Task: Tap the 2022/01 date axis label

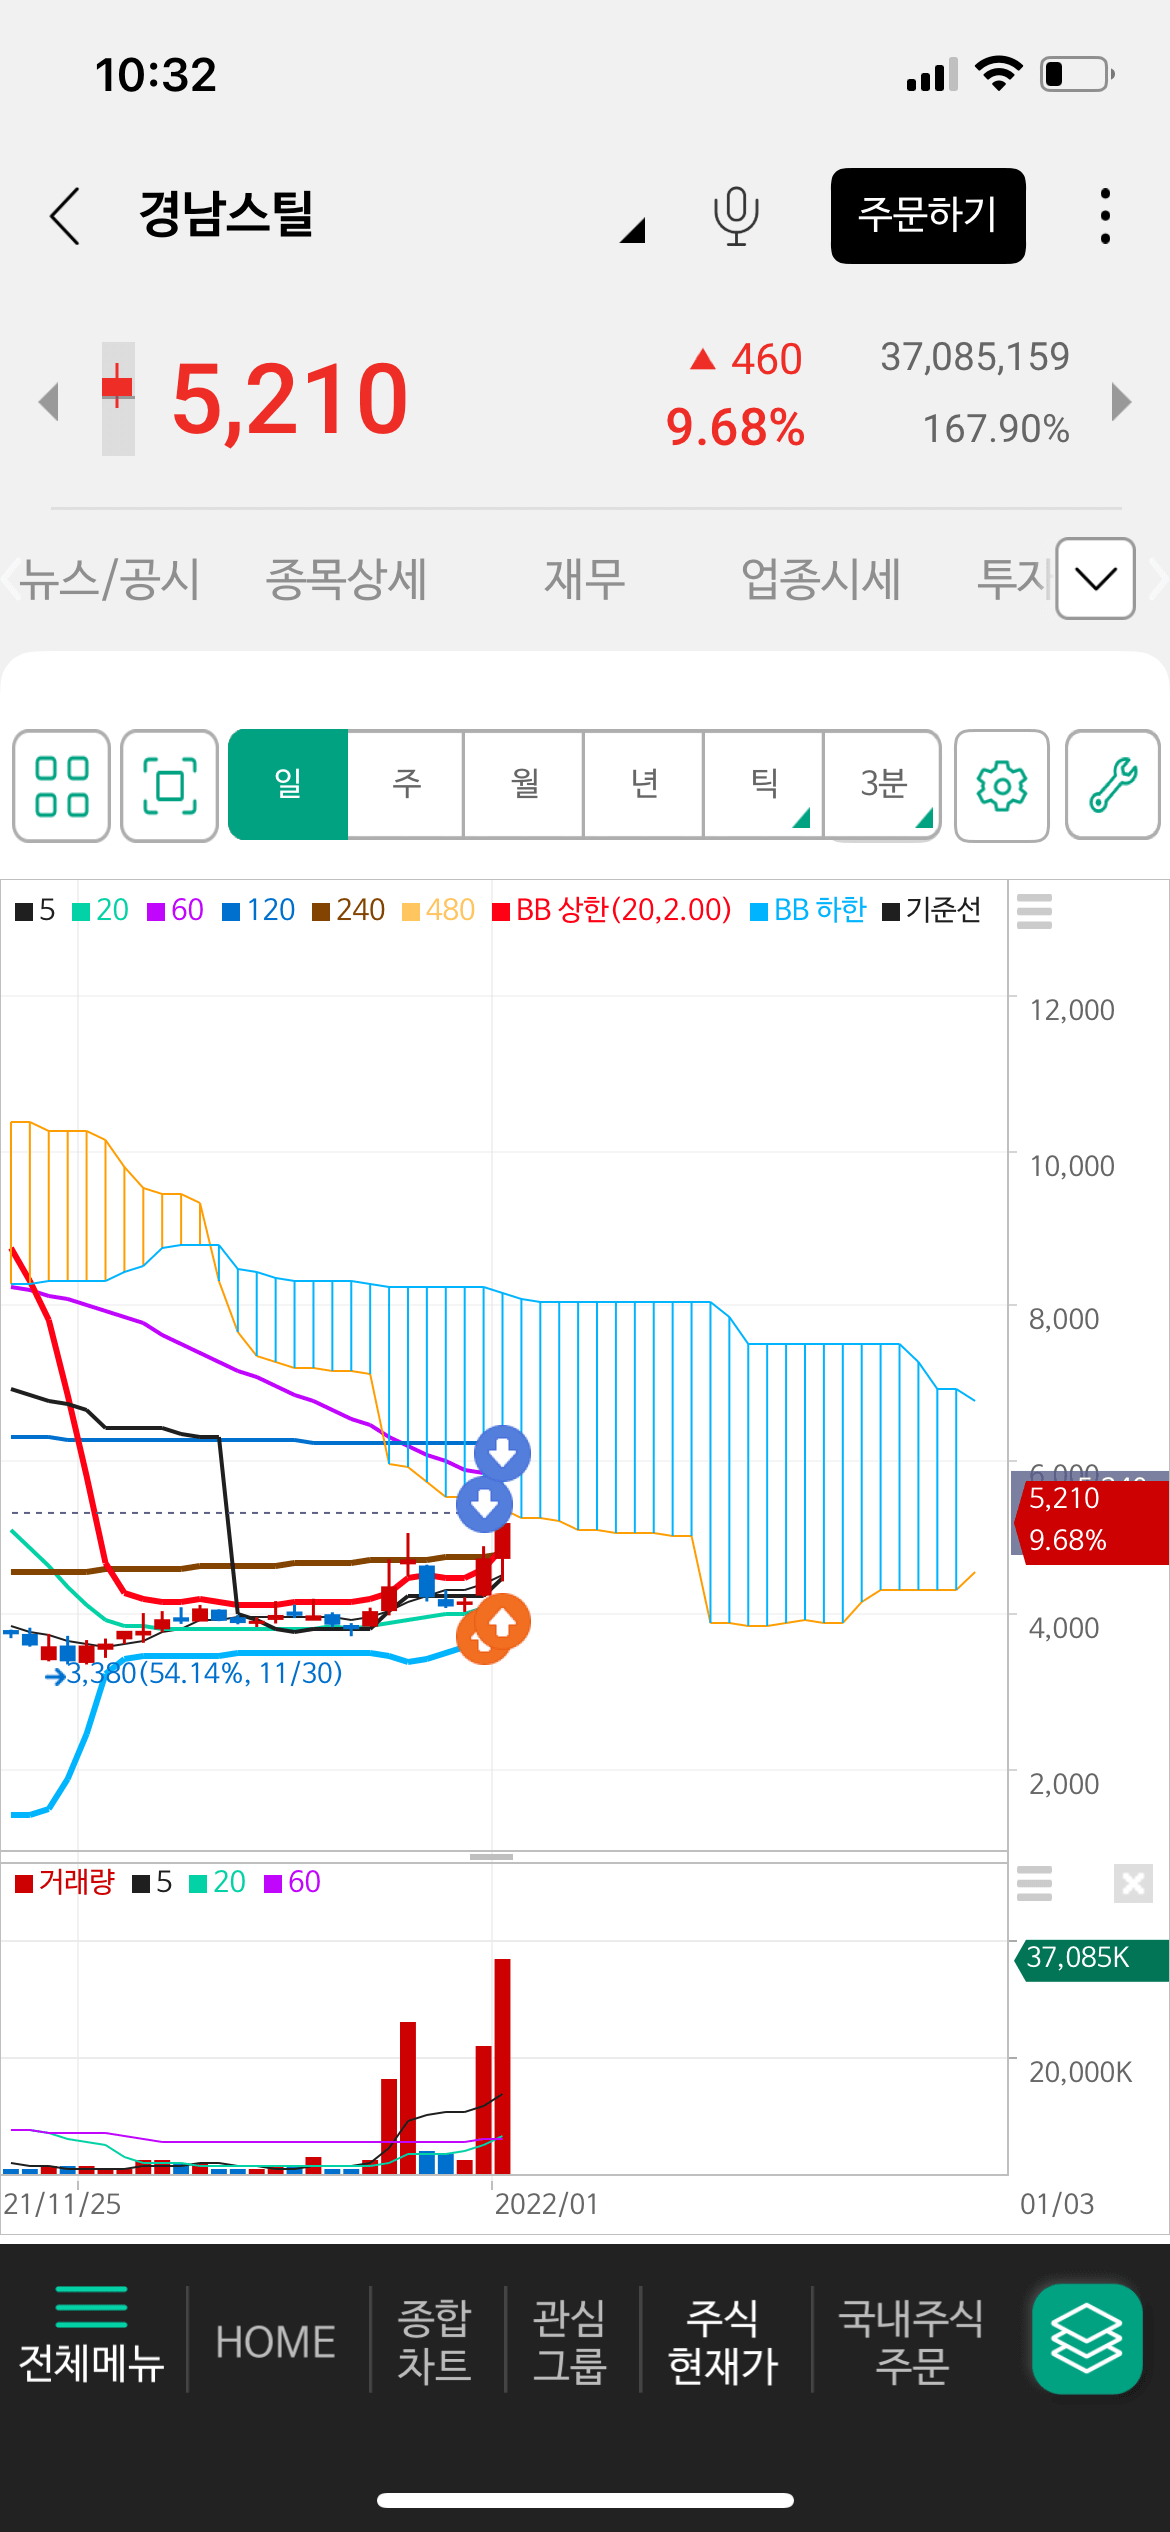Action: [546, 2204]
